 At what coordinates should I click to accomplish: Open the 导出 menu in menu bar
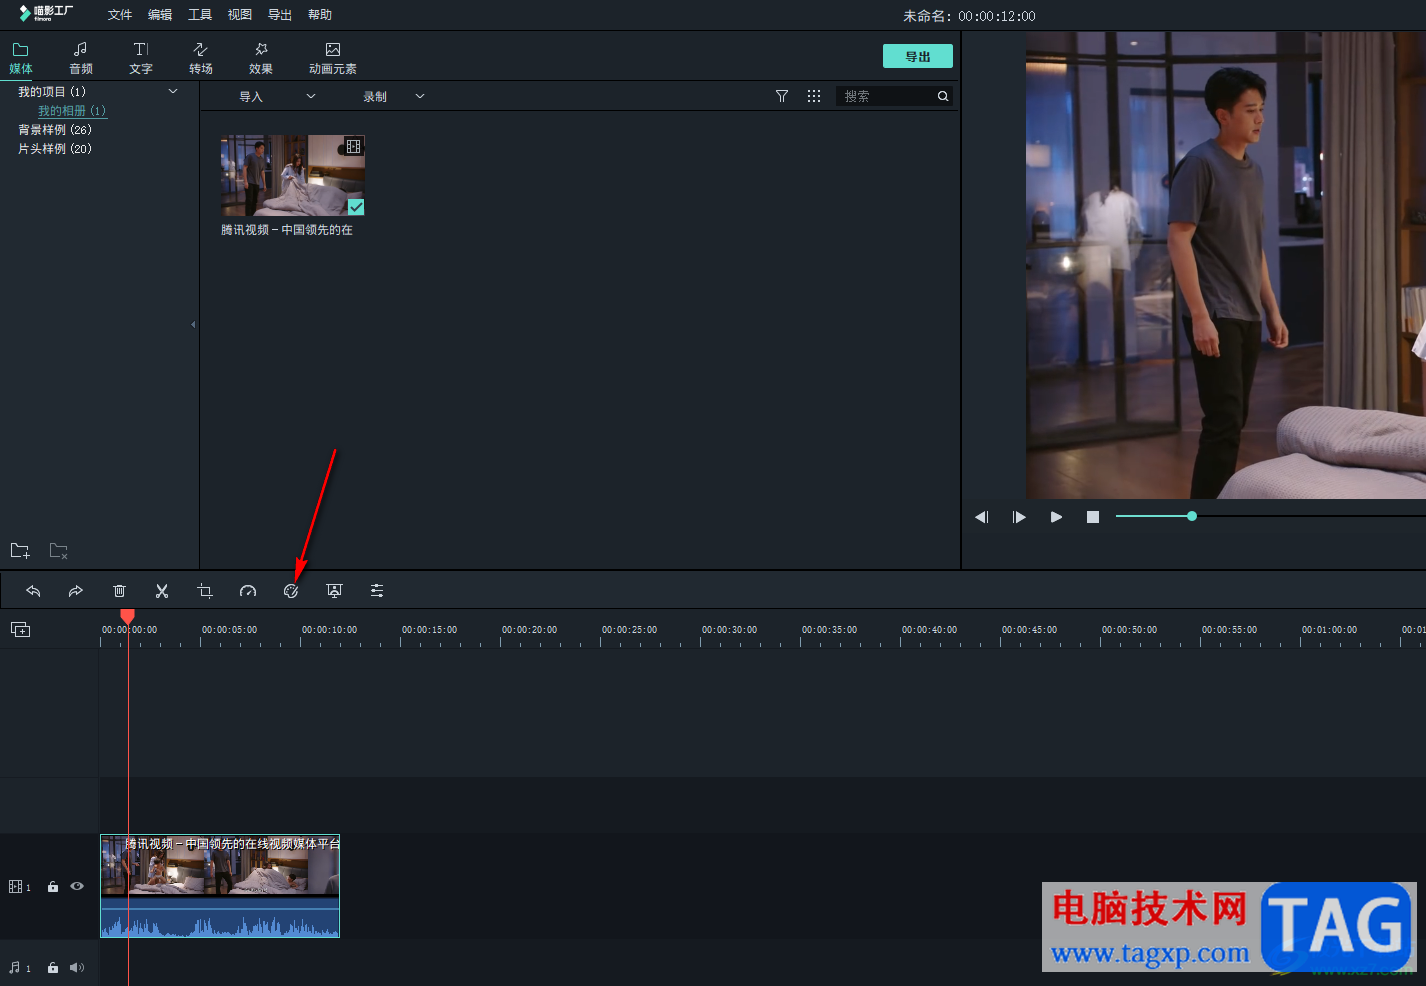(280, 15)
